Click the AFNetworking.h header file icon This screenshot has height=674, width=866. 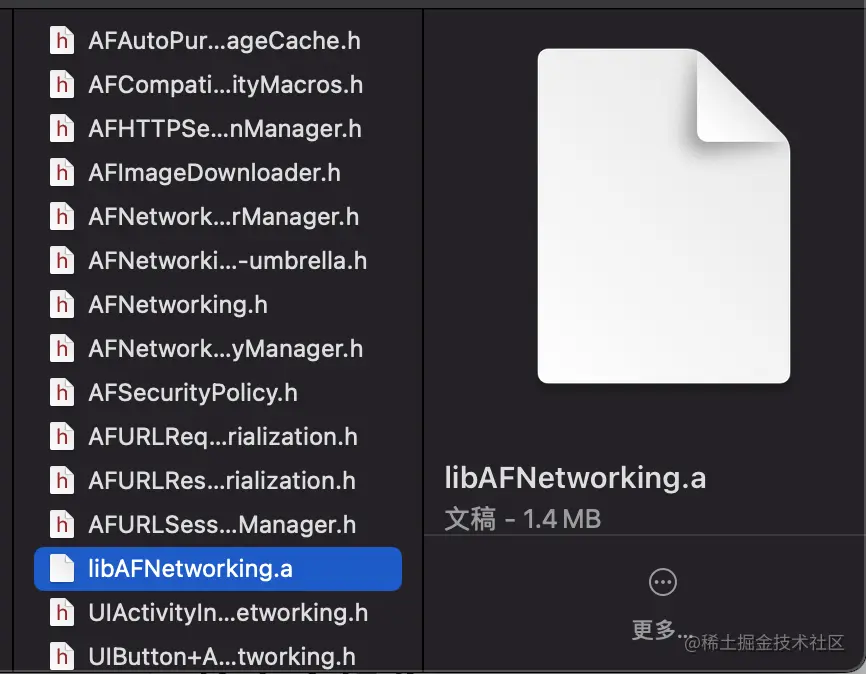click(62, 305)
